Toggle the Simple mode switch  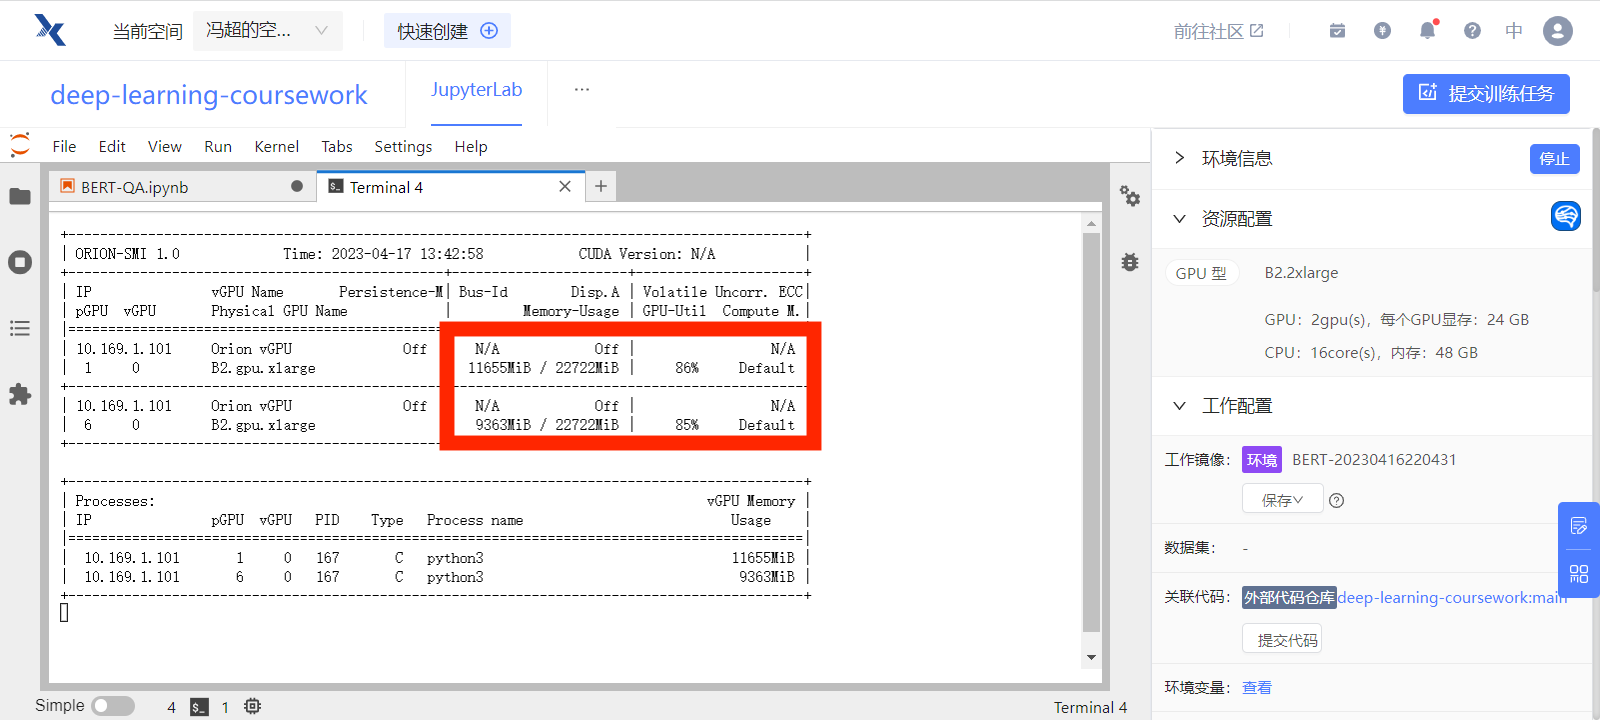[x=113, y=706]
